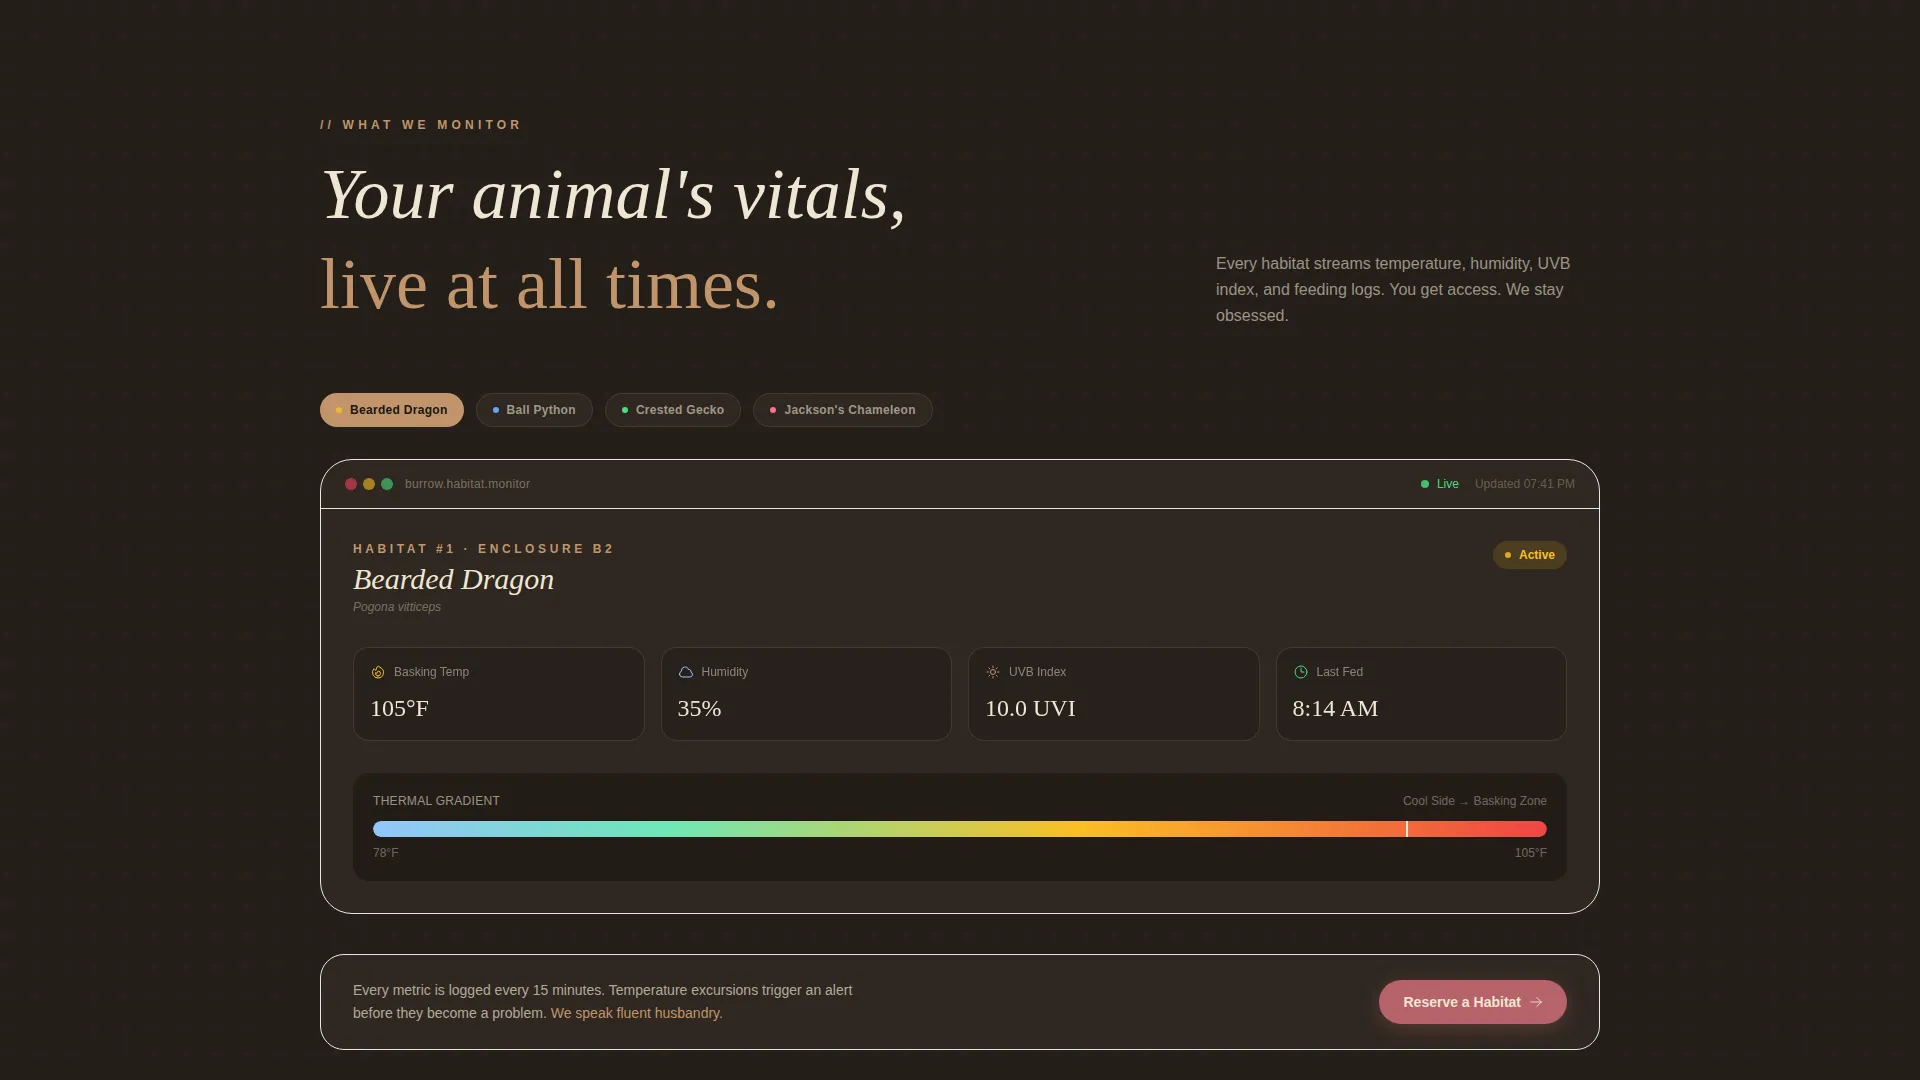This screenshot has height=1080, width=1920.
Task: Click the 78°F cool-side label
Action: [x=385, y=853]
